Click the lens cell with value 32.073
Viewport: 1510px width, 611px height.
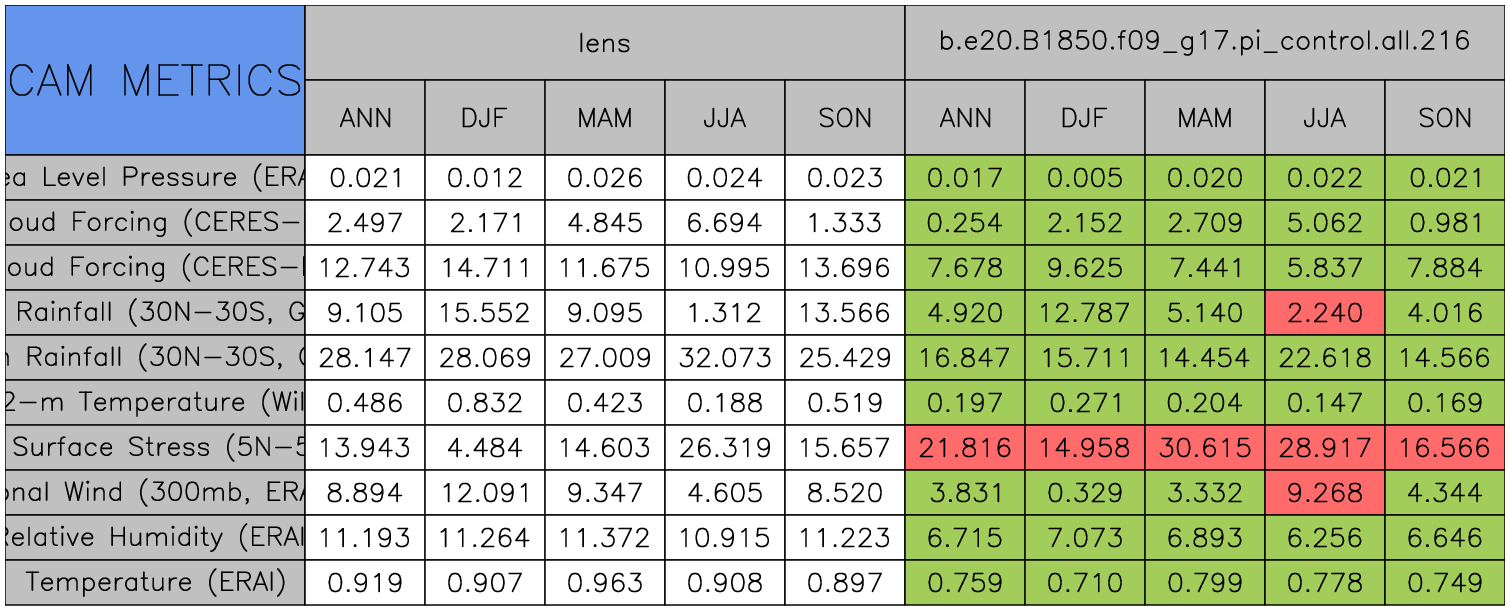tap(724, 357)
